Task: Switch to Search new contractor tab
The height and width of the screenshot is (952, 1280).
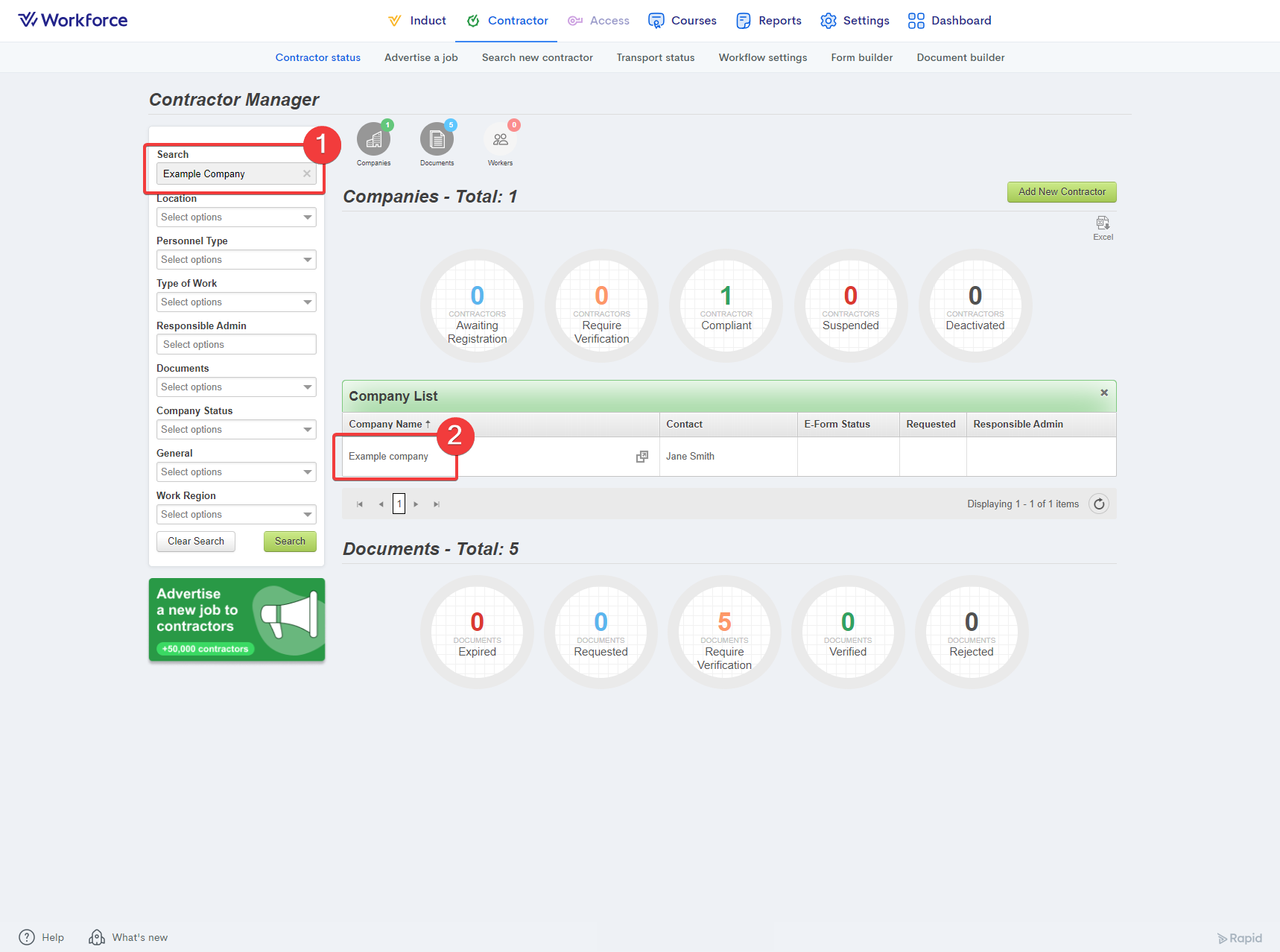Action: [537, 57]
